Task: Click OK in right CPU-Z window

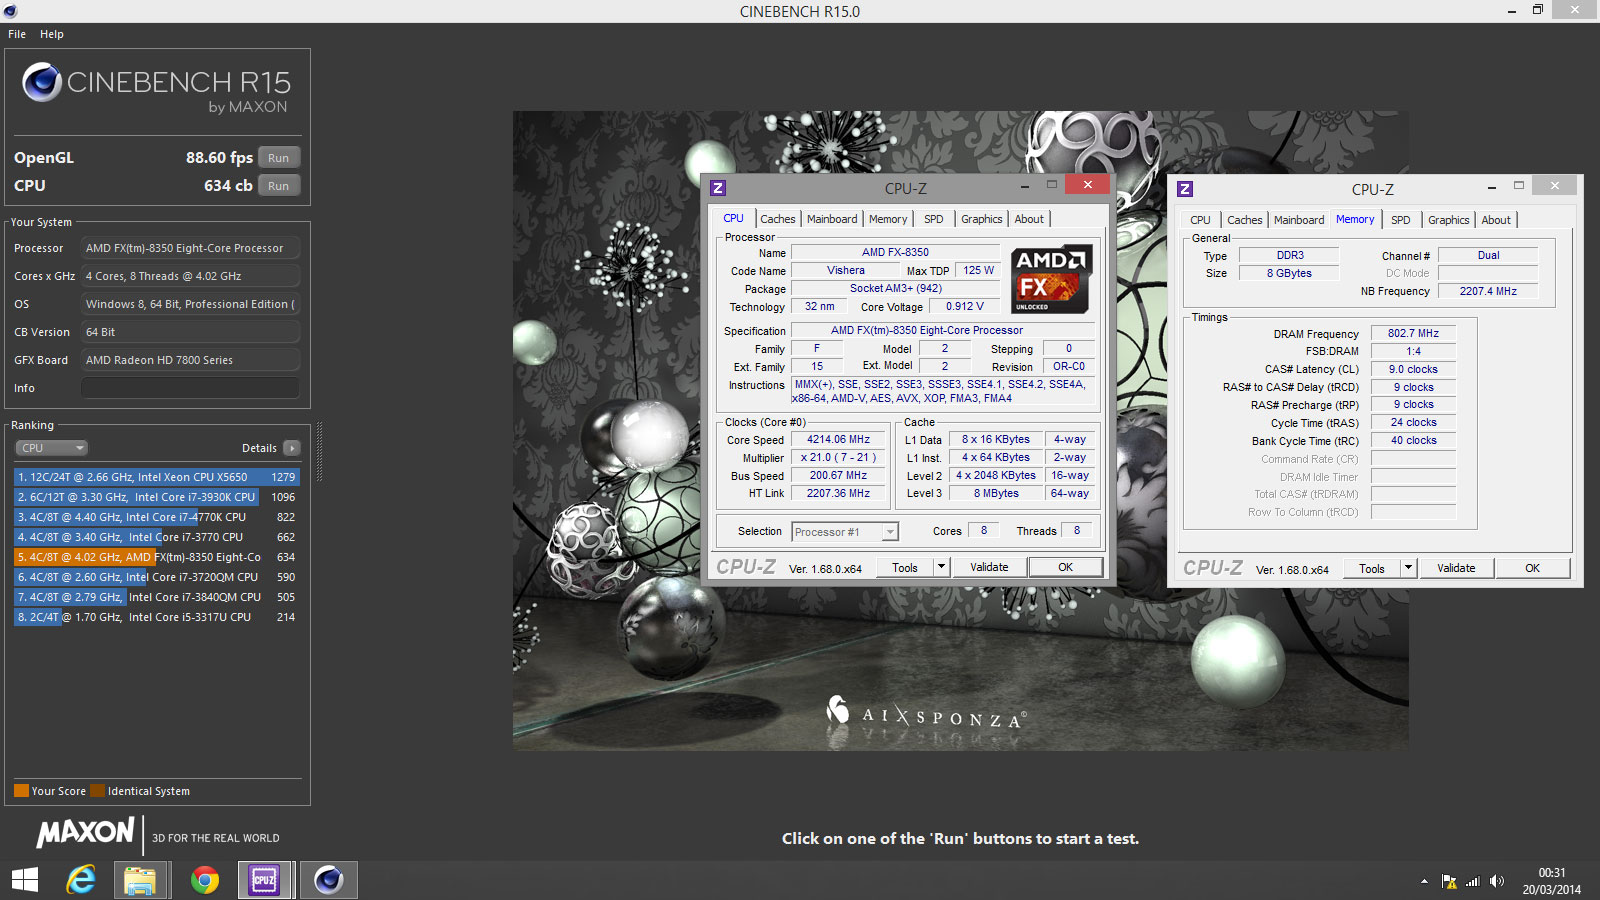Action: point(1533,568)
